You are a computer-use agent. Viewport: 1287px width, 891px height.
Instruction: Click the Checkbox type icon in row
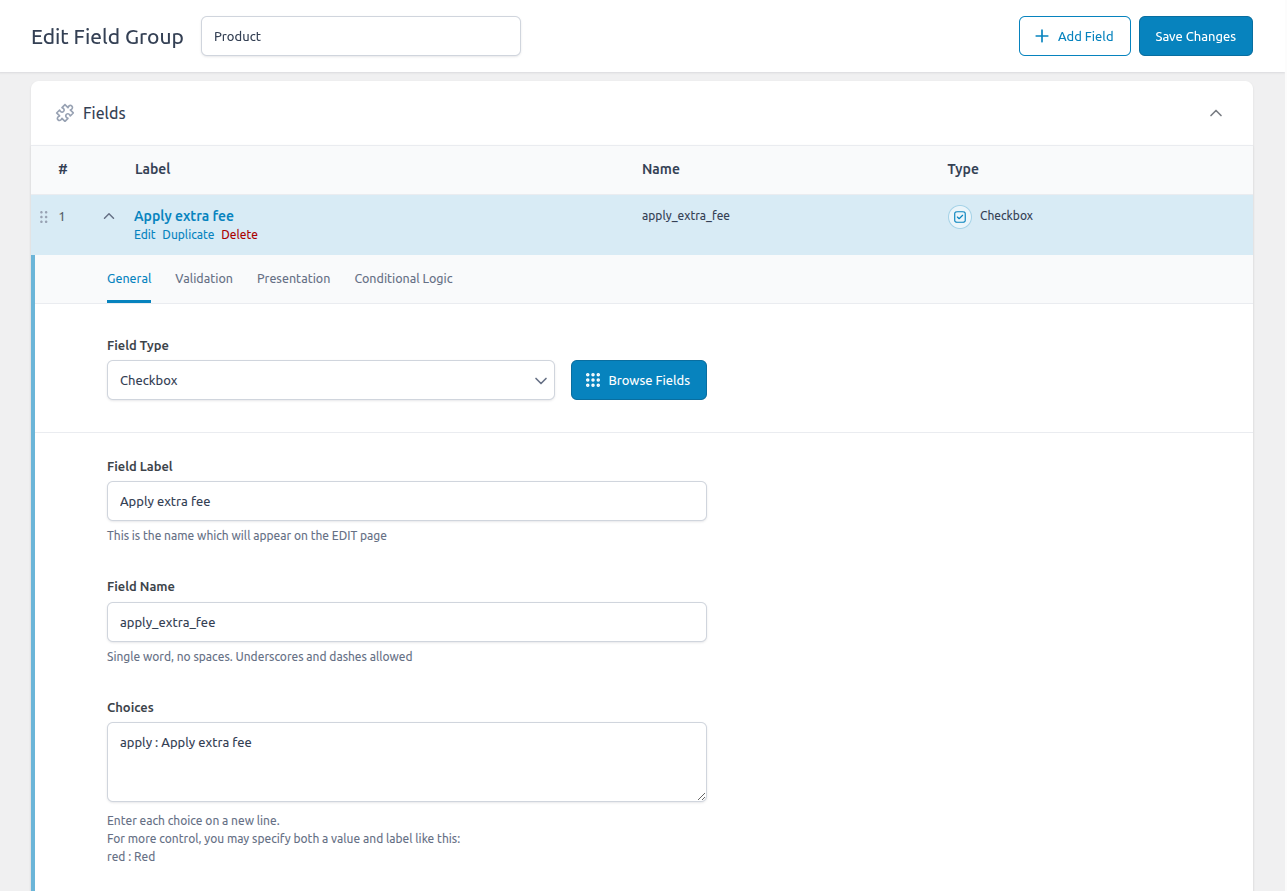point(959,217)
